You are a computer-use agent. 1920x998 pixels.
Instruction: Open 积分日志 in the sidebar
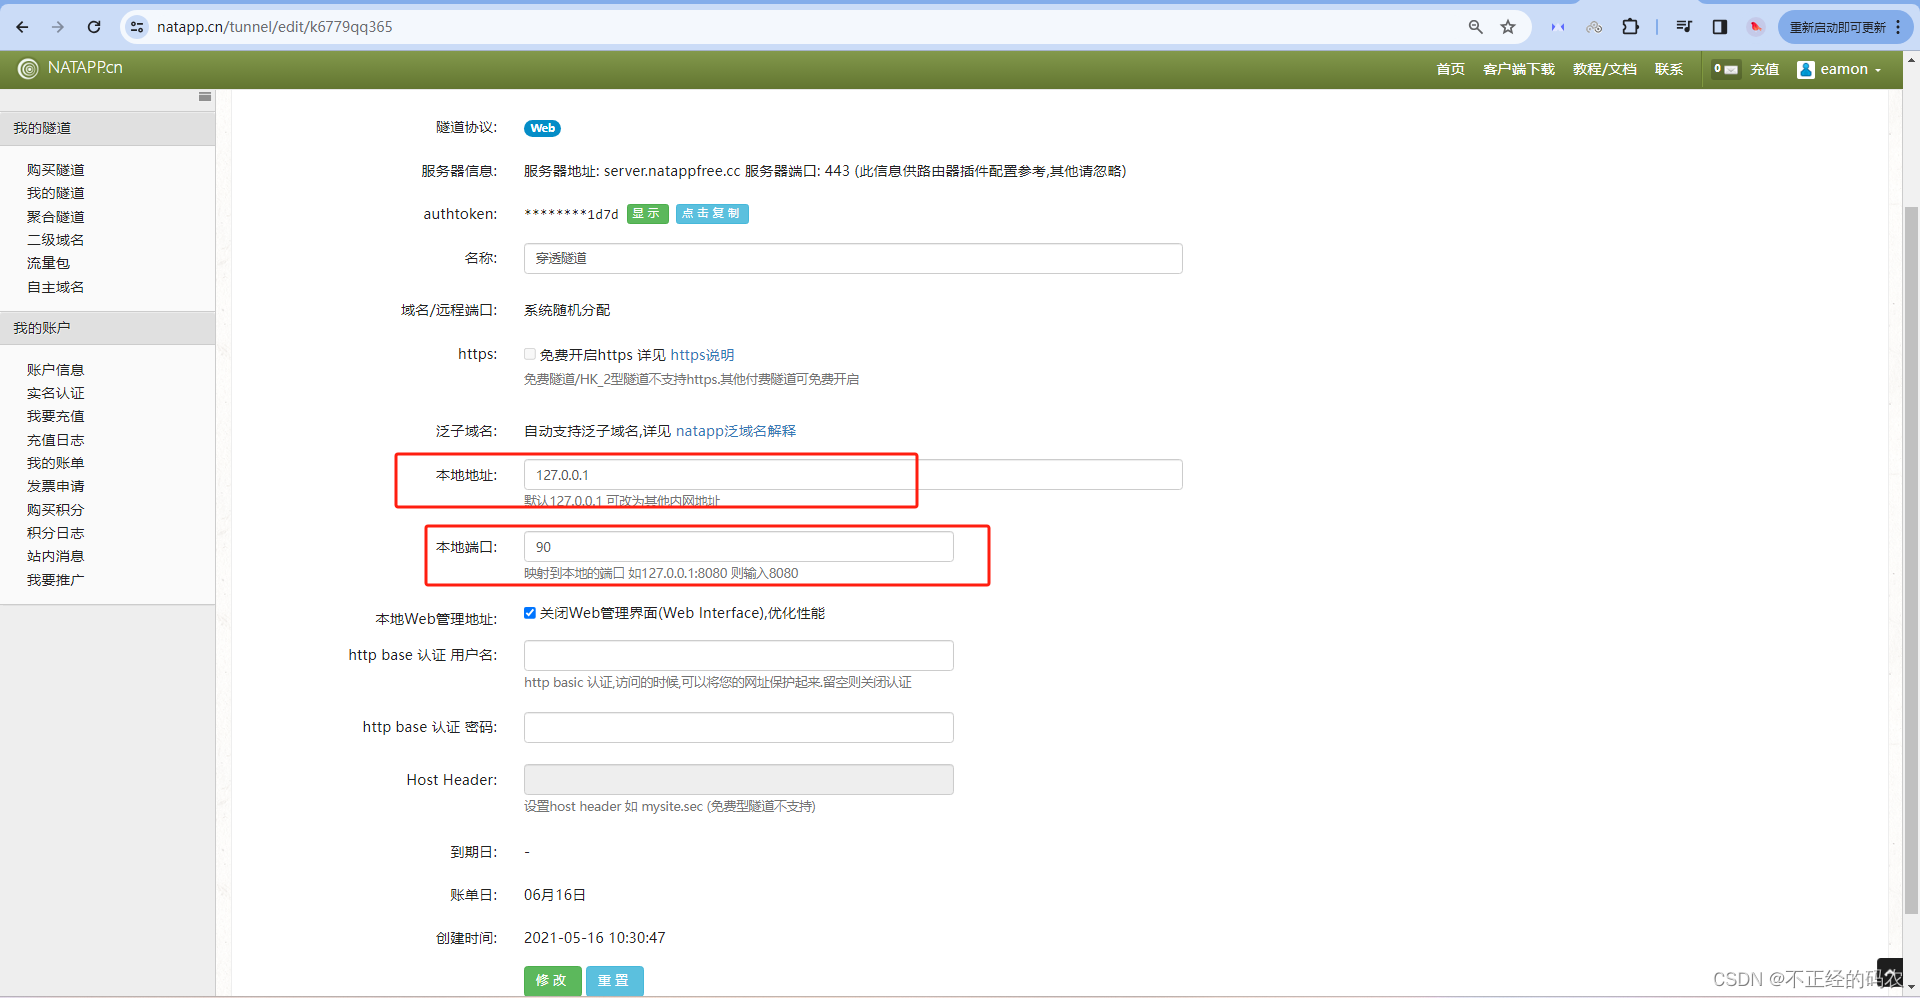pyautogui.click(x=55, y=533)
